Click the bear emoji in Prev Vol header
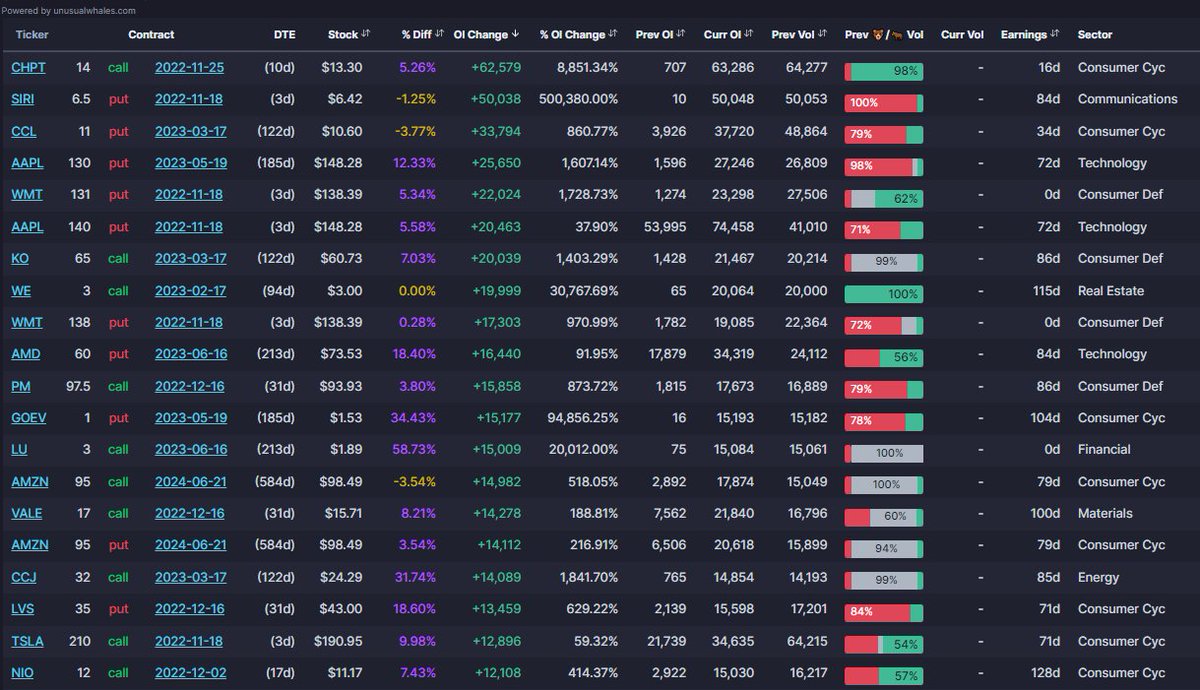The width and height of the screenshot is (1200, 690). click(878, 34)
